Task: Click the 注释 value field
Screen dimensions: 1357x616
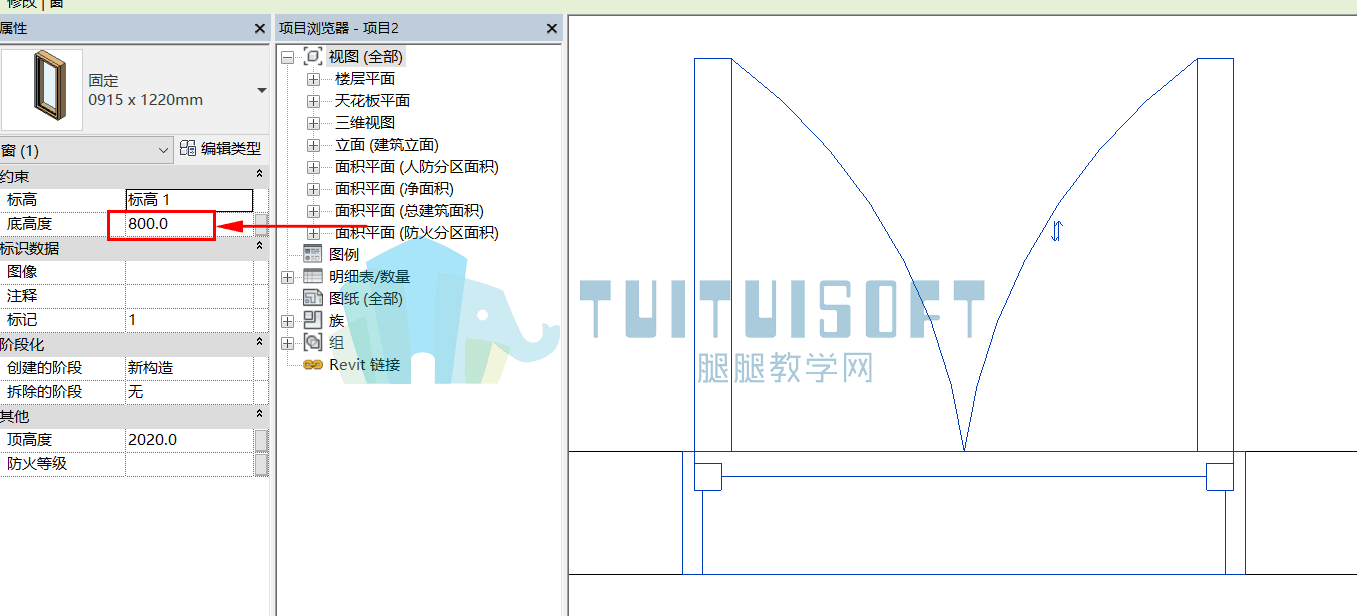Action: (189, 296)
